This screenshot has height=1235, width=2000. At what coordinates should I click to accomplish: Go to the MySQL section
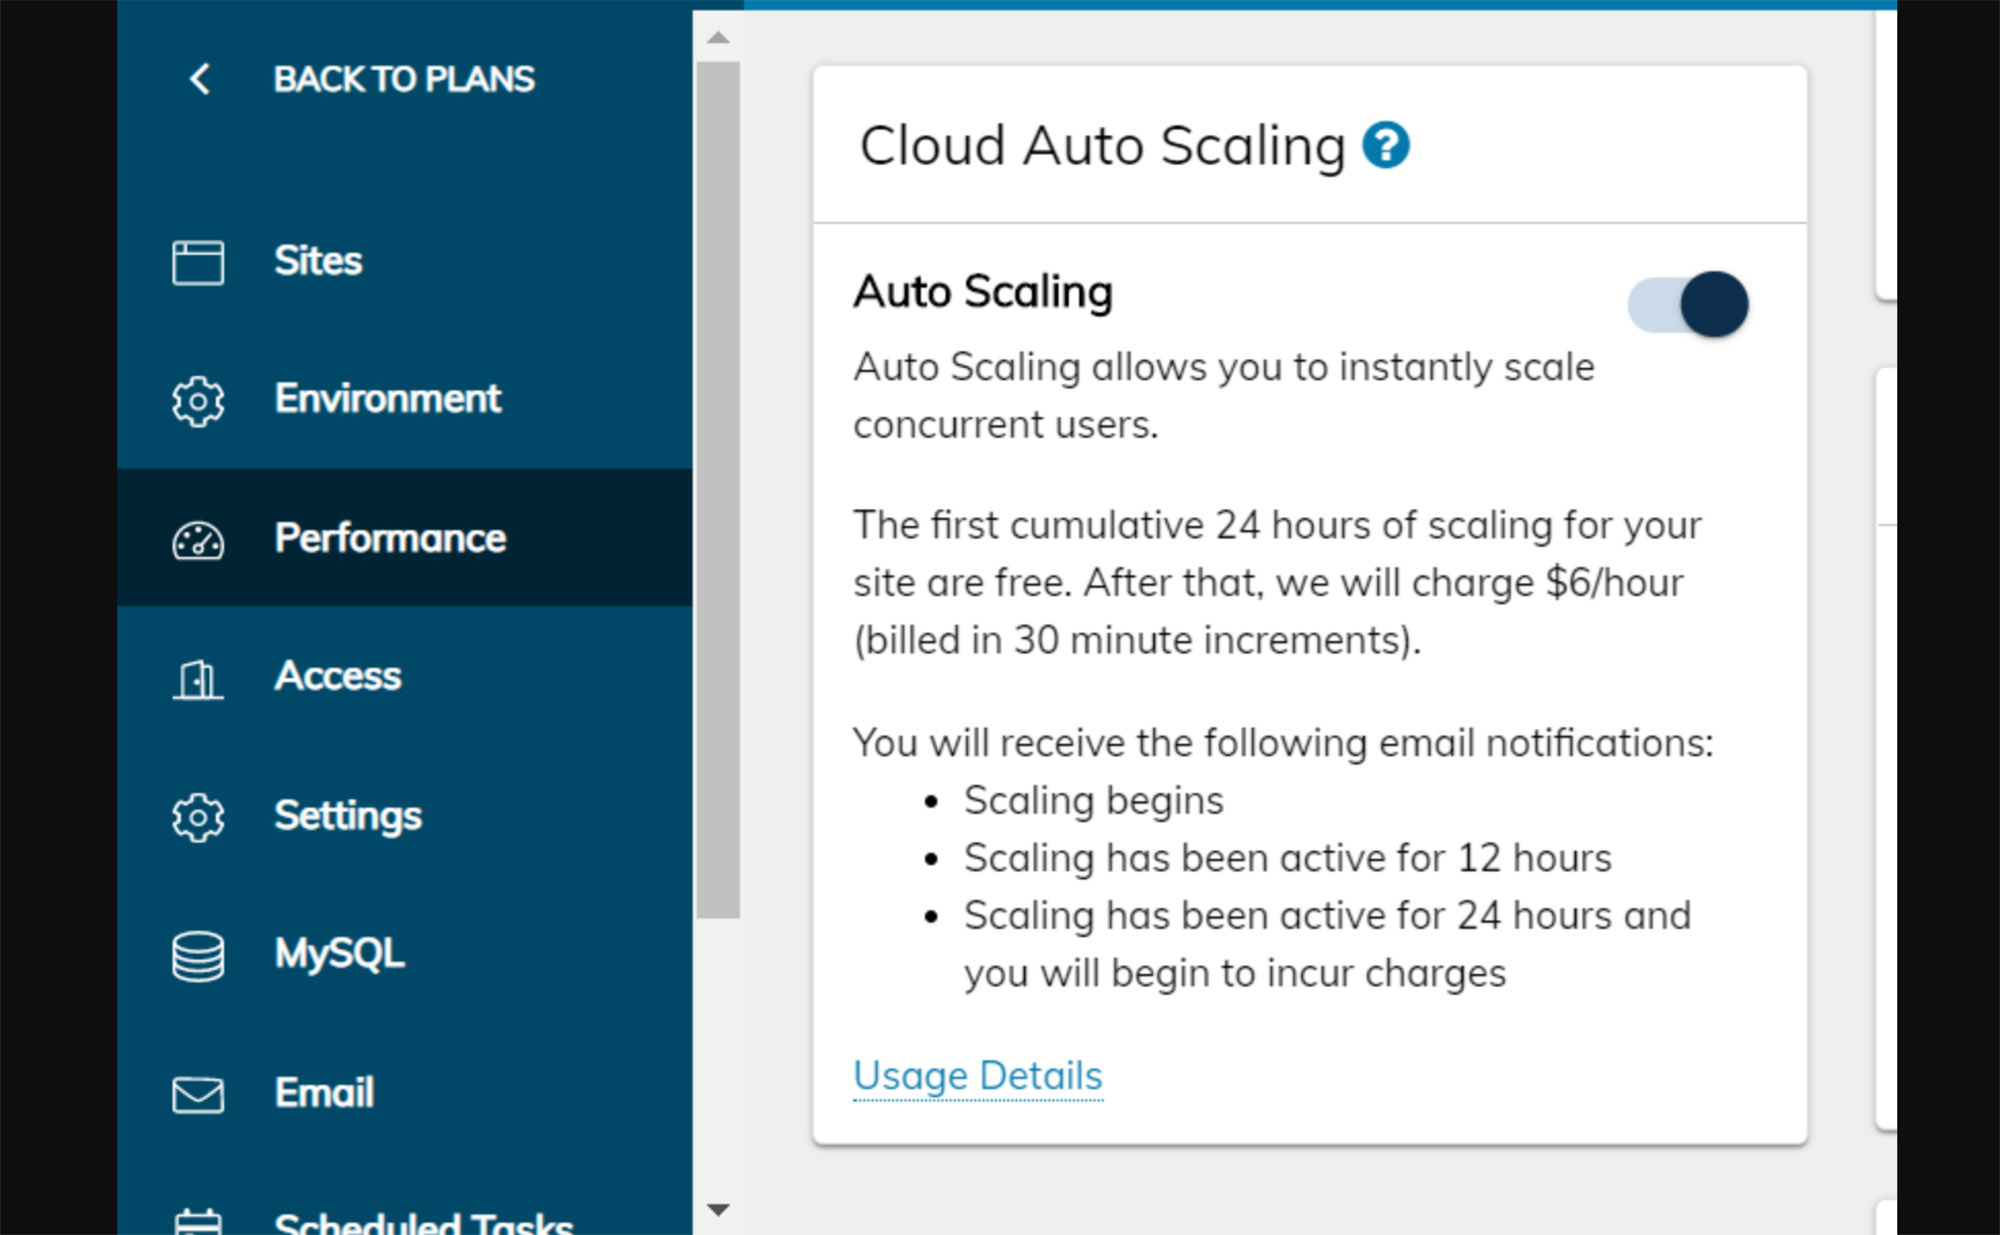(339, 954)
